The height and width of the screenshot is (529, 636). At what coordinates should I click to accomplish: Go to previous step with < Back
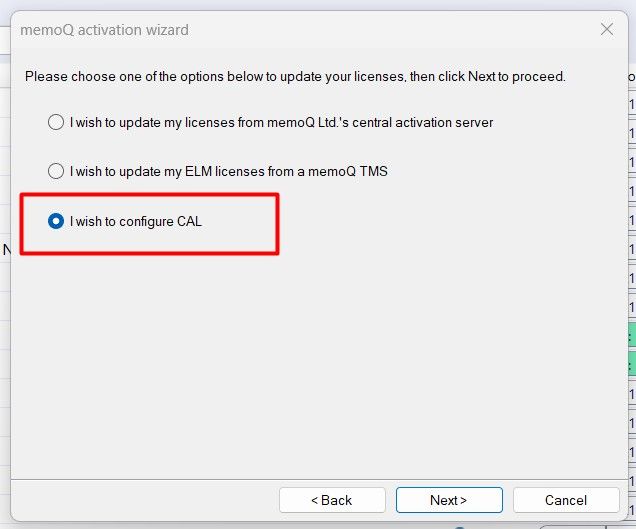332,500
